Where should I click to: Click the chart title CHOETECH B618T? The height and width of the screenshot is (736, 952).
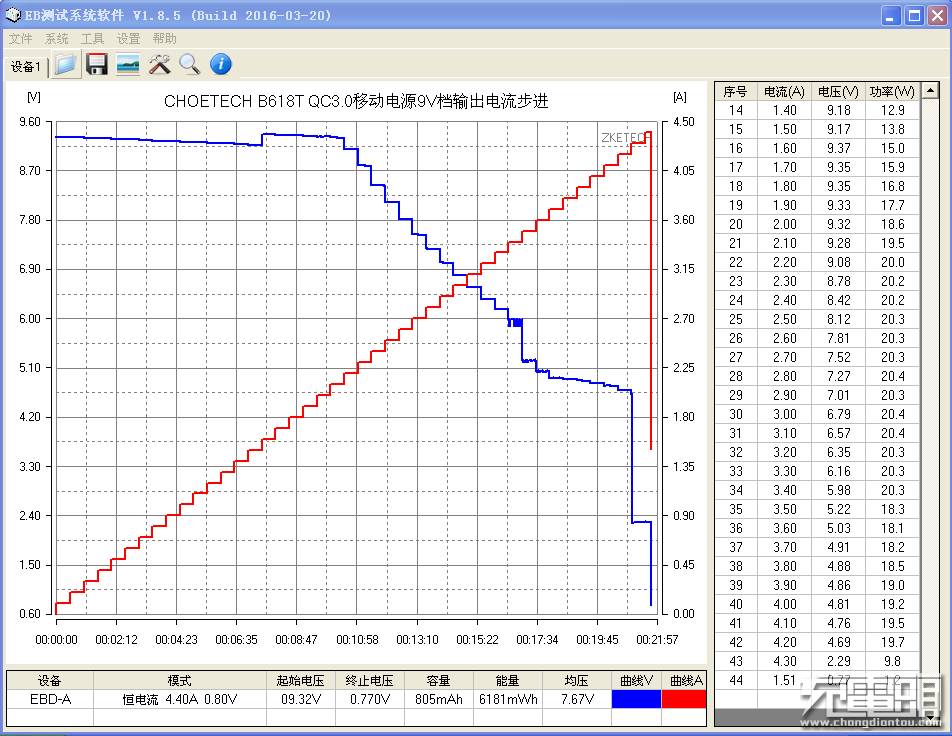[356, 101]
